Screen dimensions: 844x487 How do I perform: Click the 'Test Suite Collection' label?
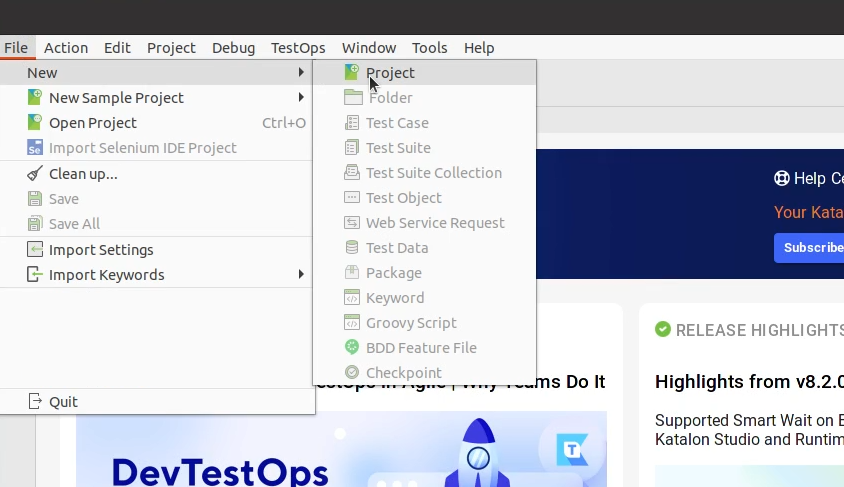click(434, 173)
